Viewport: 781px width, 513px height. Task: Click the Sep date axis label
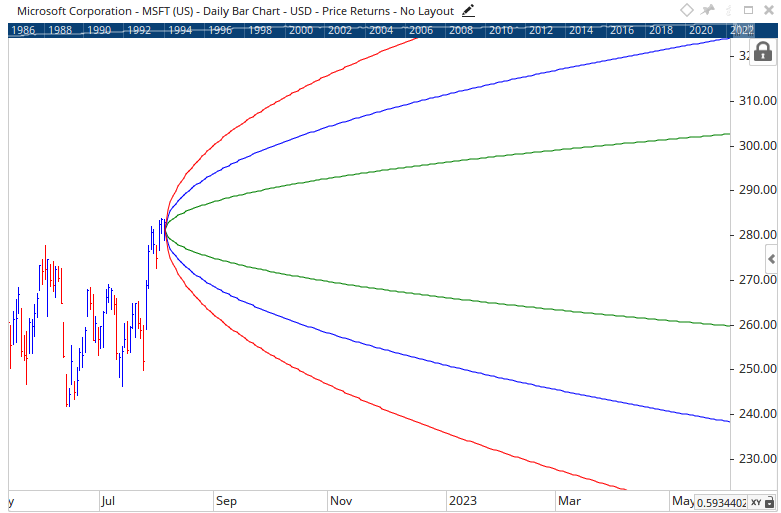226,501
